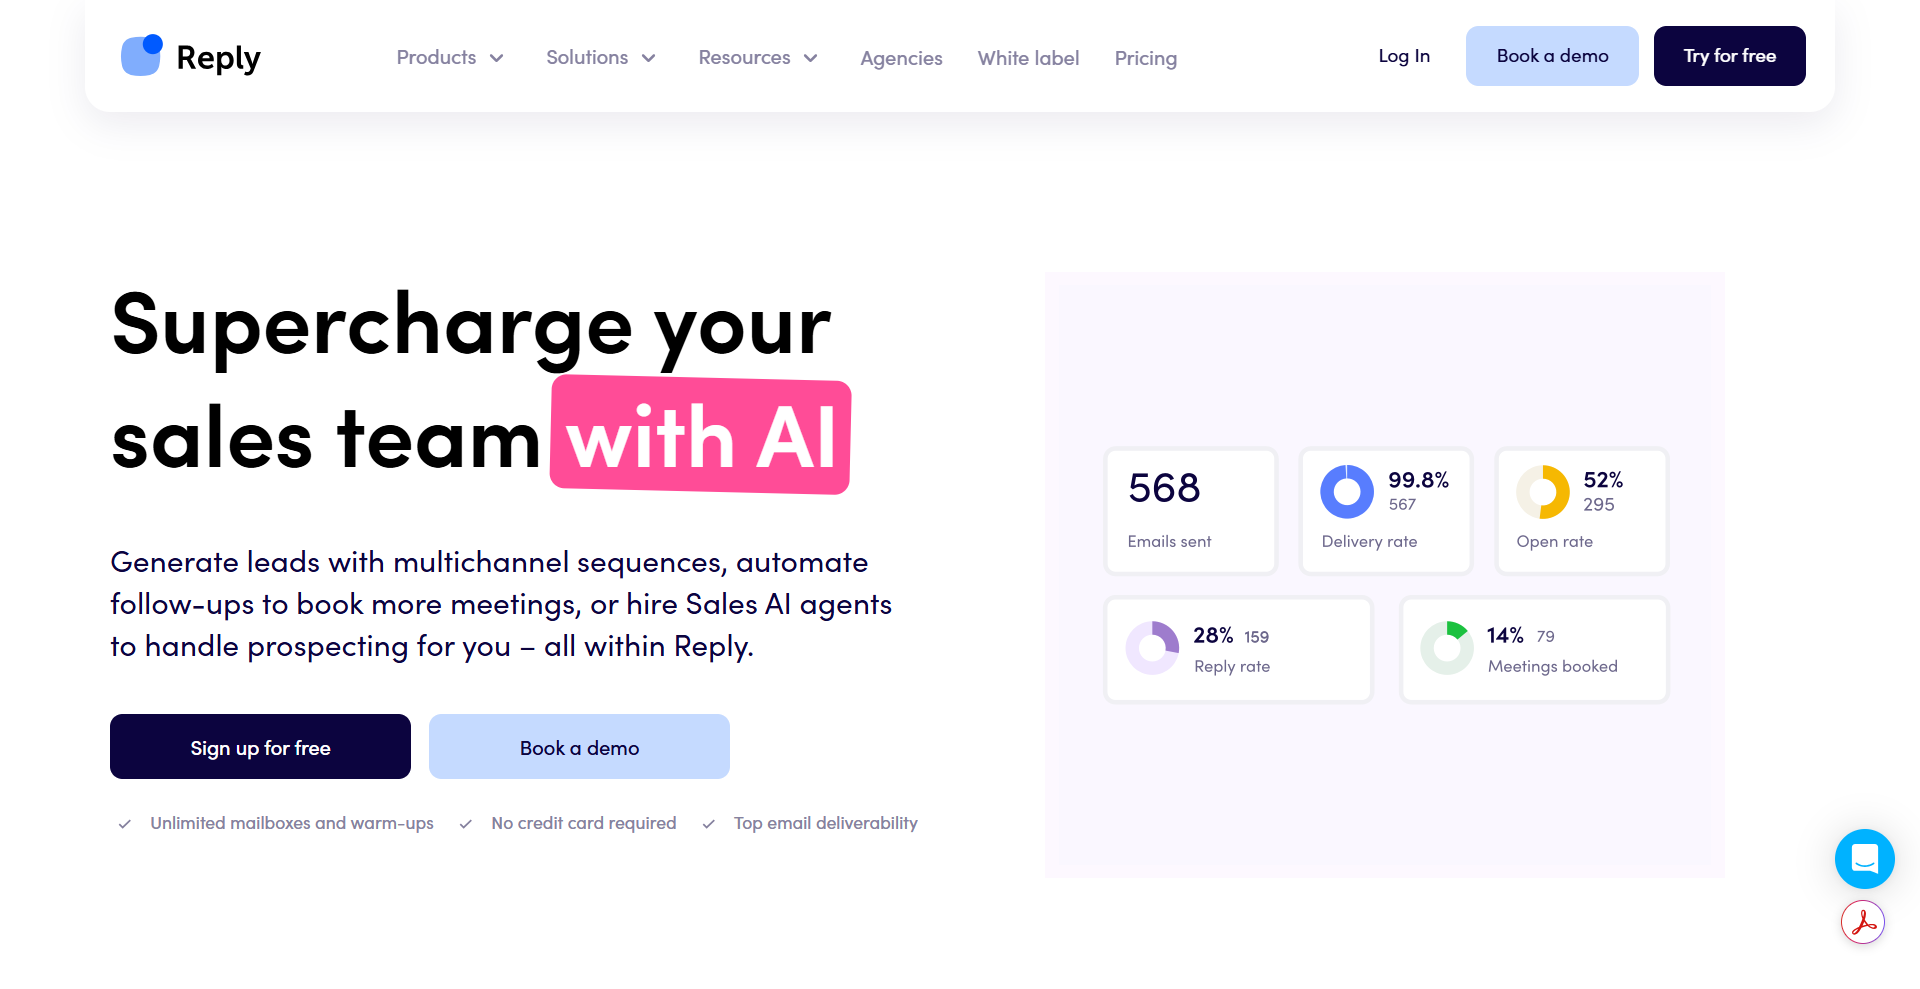Image resolution: width=1920 pixels, height=989 pixels.
Task: Click the yellow Open rate donut chart
Action: 1543,492
